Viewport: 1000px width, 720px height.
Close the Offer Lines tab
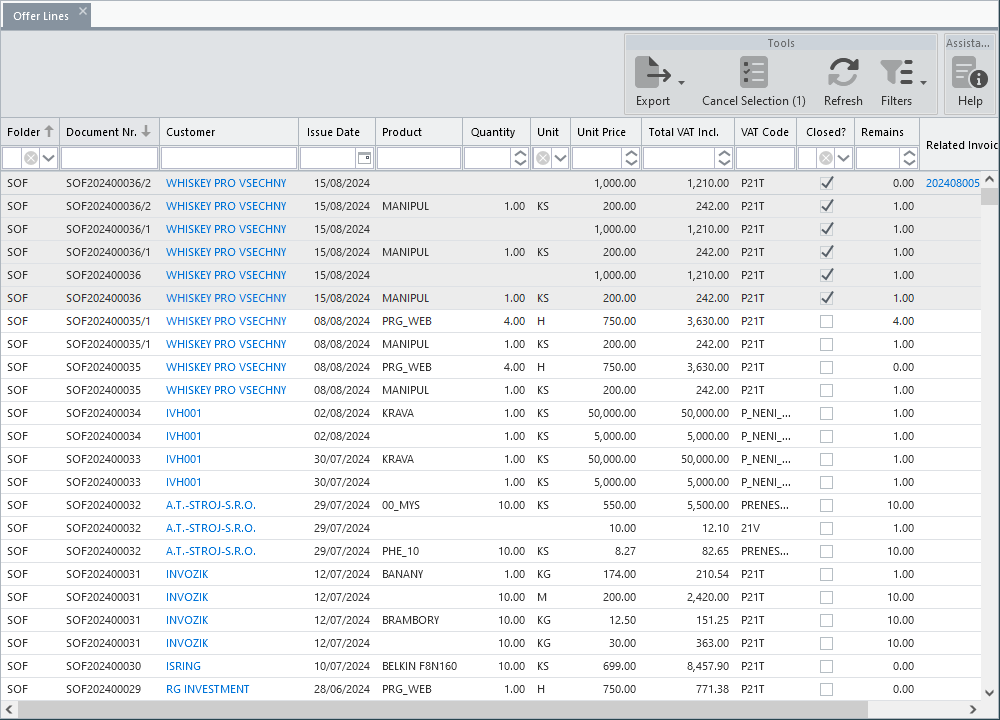(x=83, y=11)
